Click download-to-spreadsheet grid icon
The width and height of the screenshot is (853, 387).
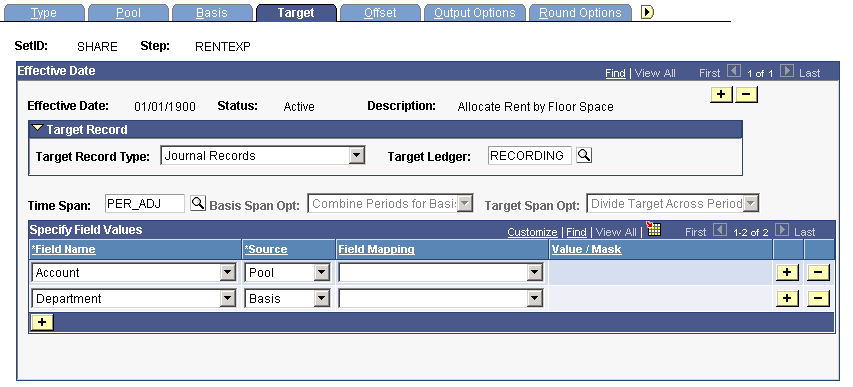pyautogui.click(x=653, y=229)
